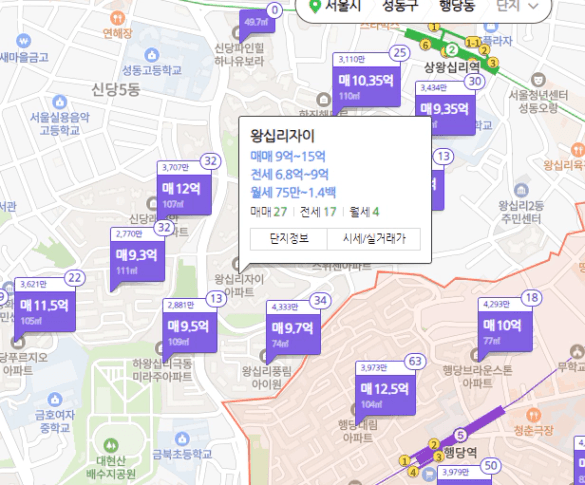Click 성동고등학교 school icon

151,55
